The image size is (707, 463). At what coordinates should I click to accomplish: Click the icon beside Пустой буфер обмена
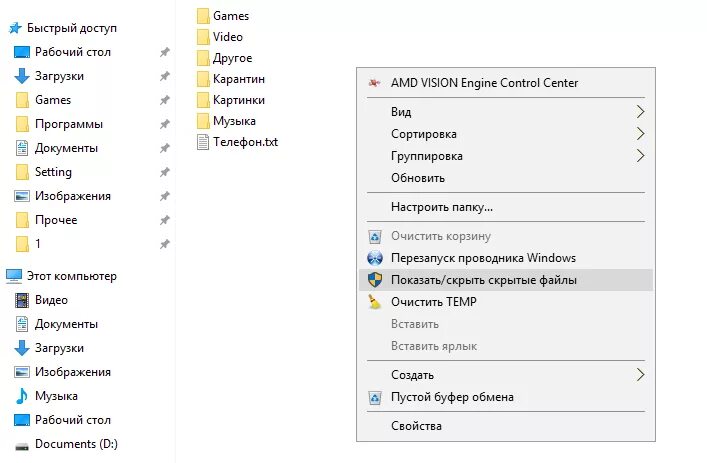click(374, 397)
